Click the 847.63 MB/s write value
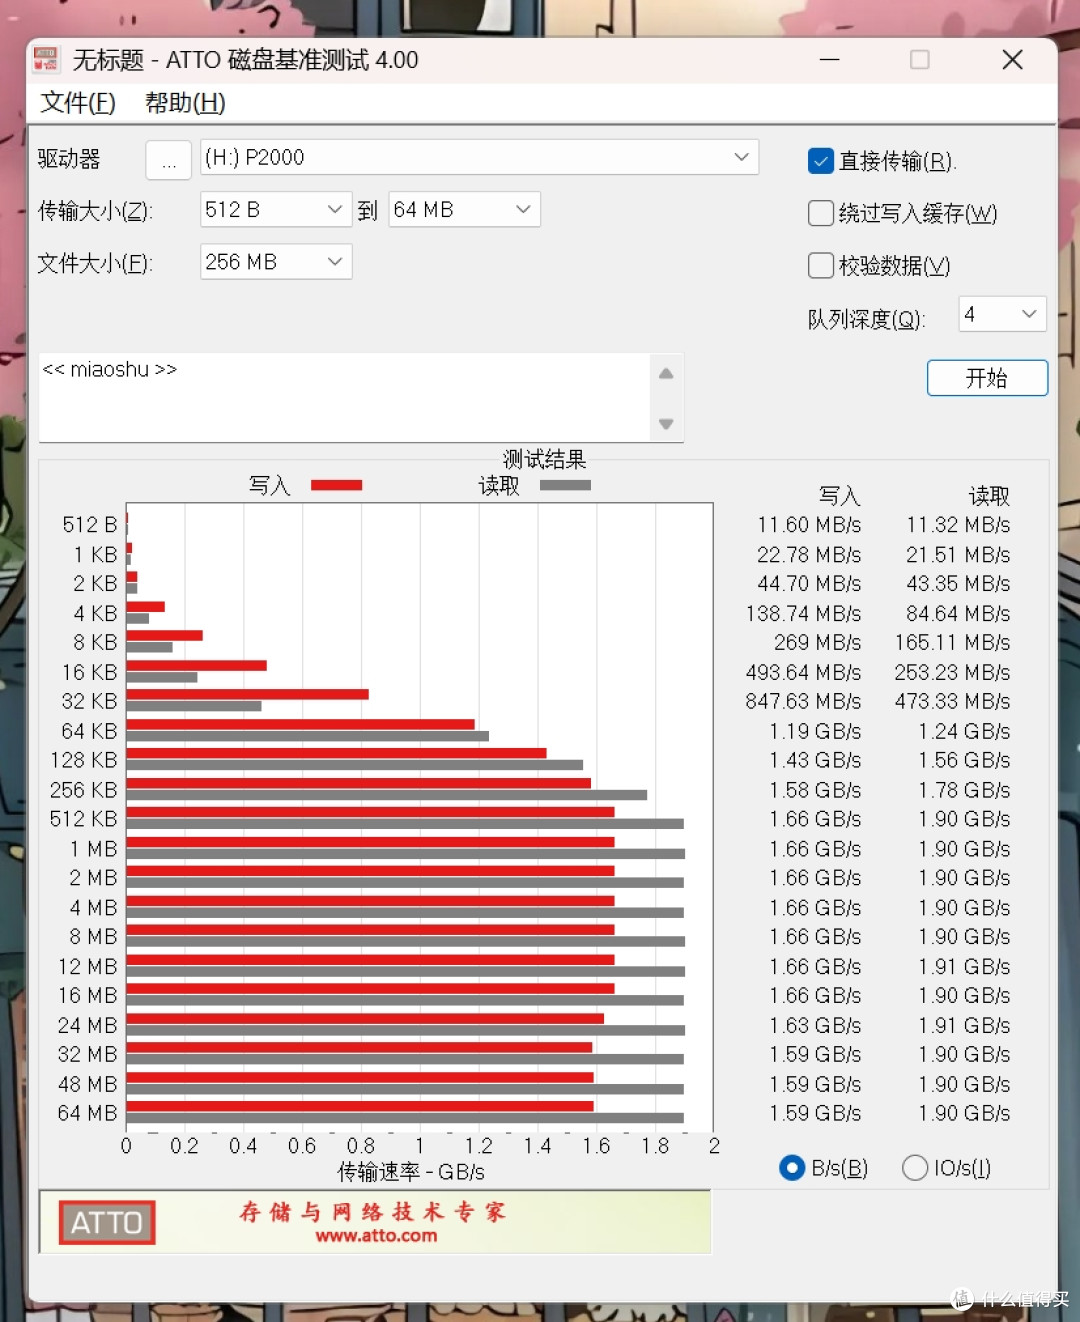 [x=803, y=701]
